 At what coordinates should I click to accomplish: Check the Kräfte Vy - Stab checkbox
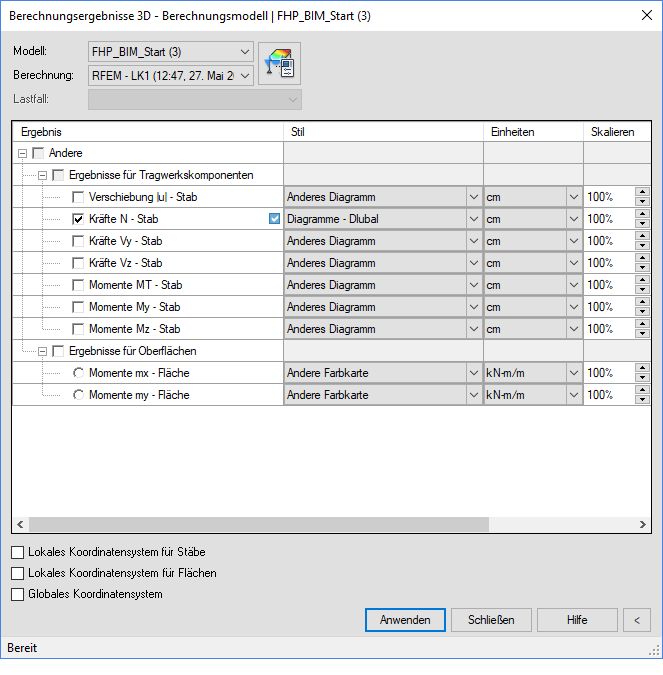click(x=78, y=241)
